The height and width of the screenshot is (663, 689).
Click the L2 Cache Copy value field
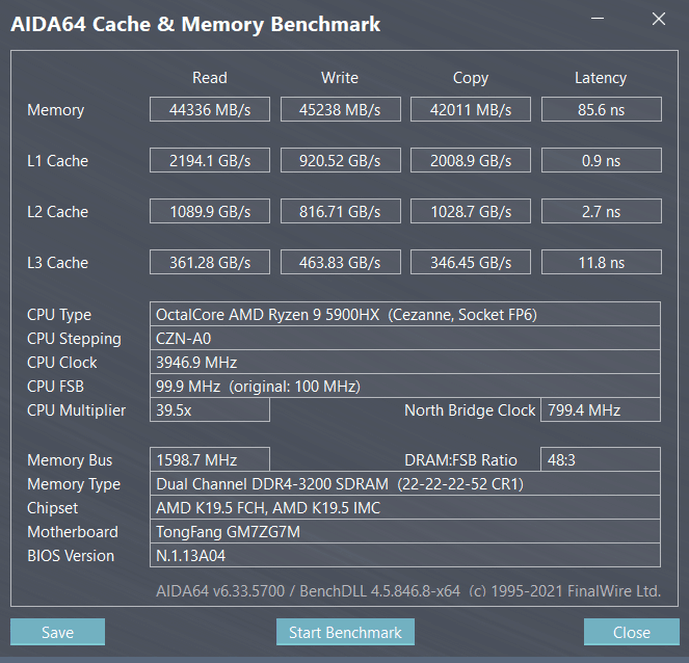pos(470,212)
